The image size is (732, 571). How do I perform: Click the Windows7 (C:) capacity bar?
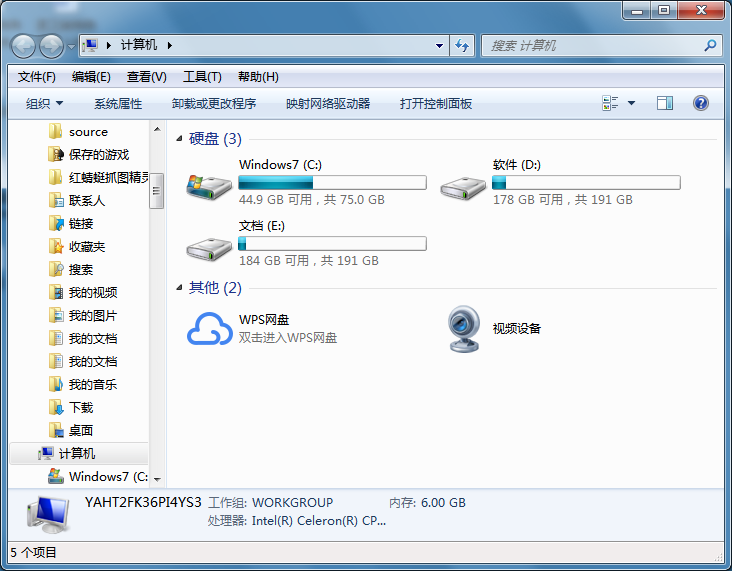332,183
